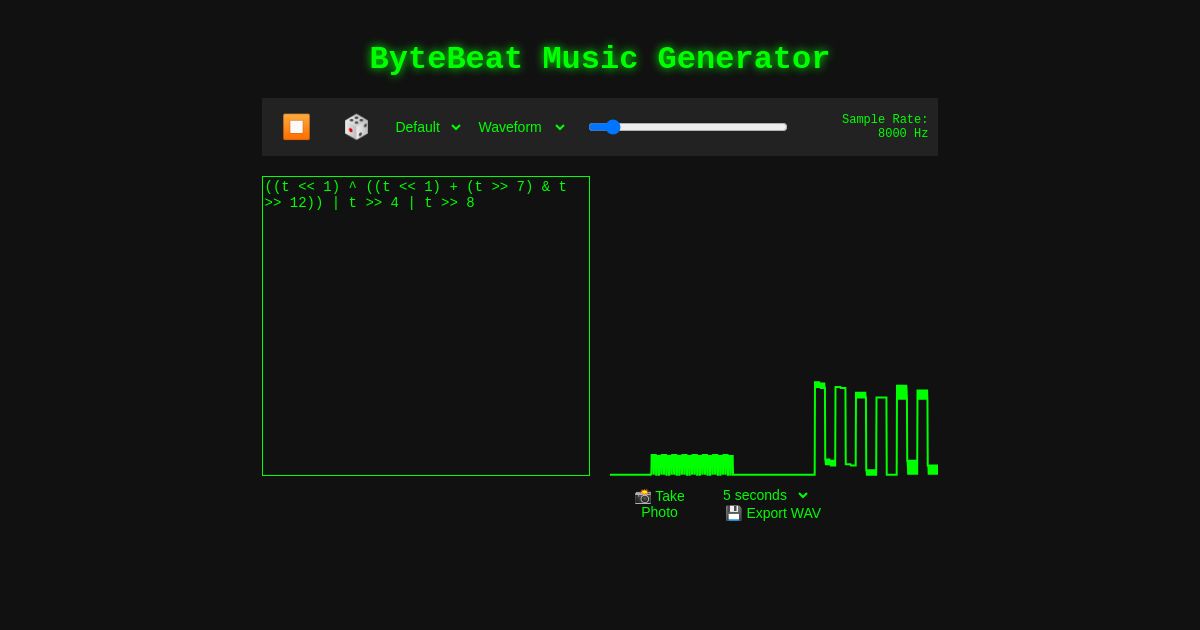Click the Sample Rate 8000 Hz label
Image resolution: width=1200 pixels, height=630 pixels.
click(885, 126)
